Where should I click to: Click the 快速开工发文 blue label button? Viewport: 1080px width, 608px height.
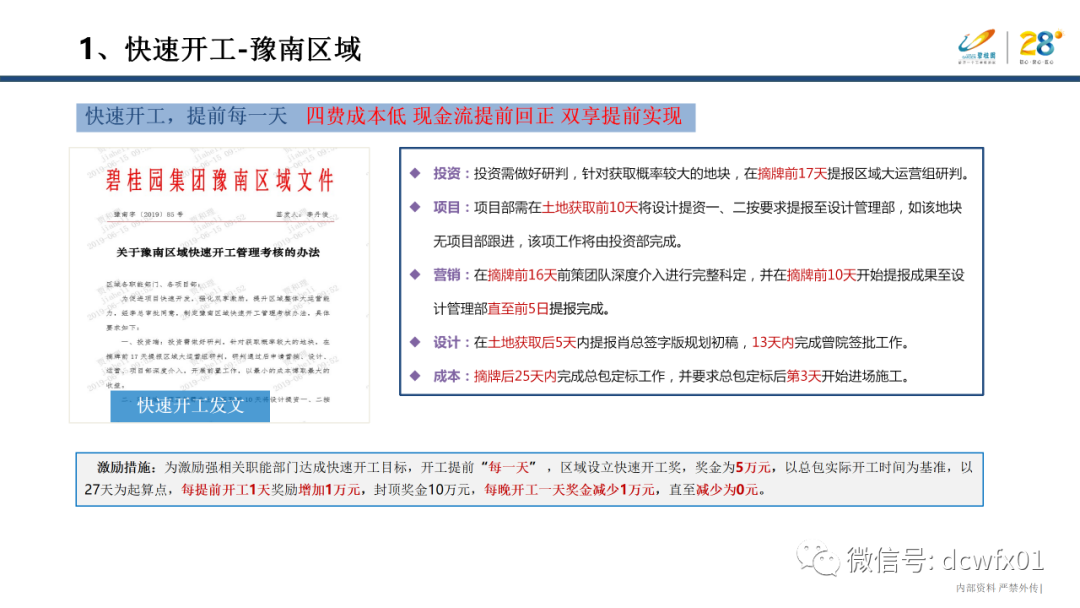pos(190,407)
